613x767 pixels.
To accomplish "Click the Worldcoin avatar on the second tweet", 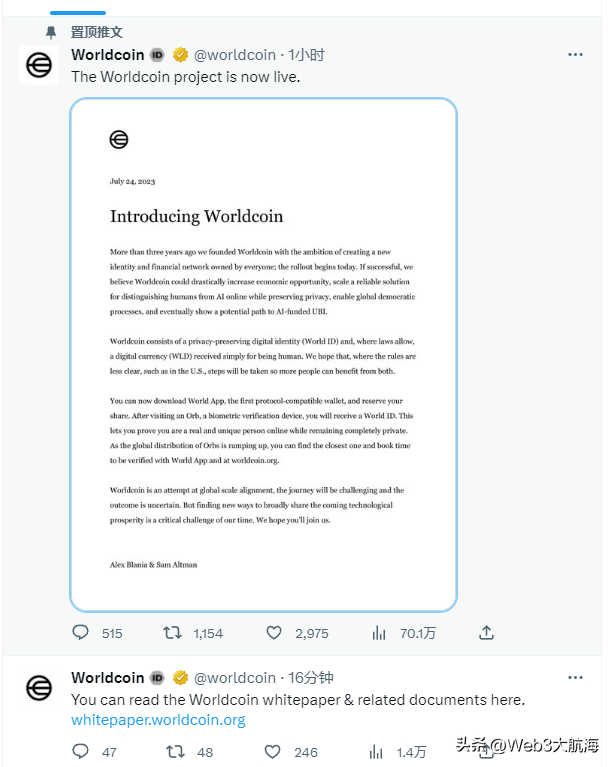I will click(39, 688).
